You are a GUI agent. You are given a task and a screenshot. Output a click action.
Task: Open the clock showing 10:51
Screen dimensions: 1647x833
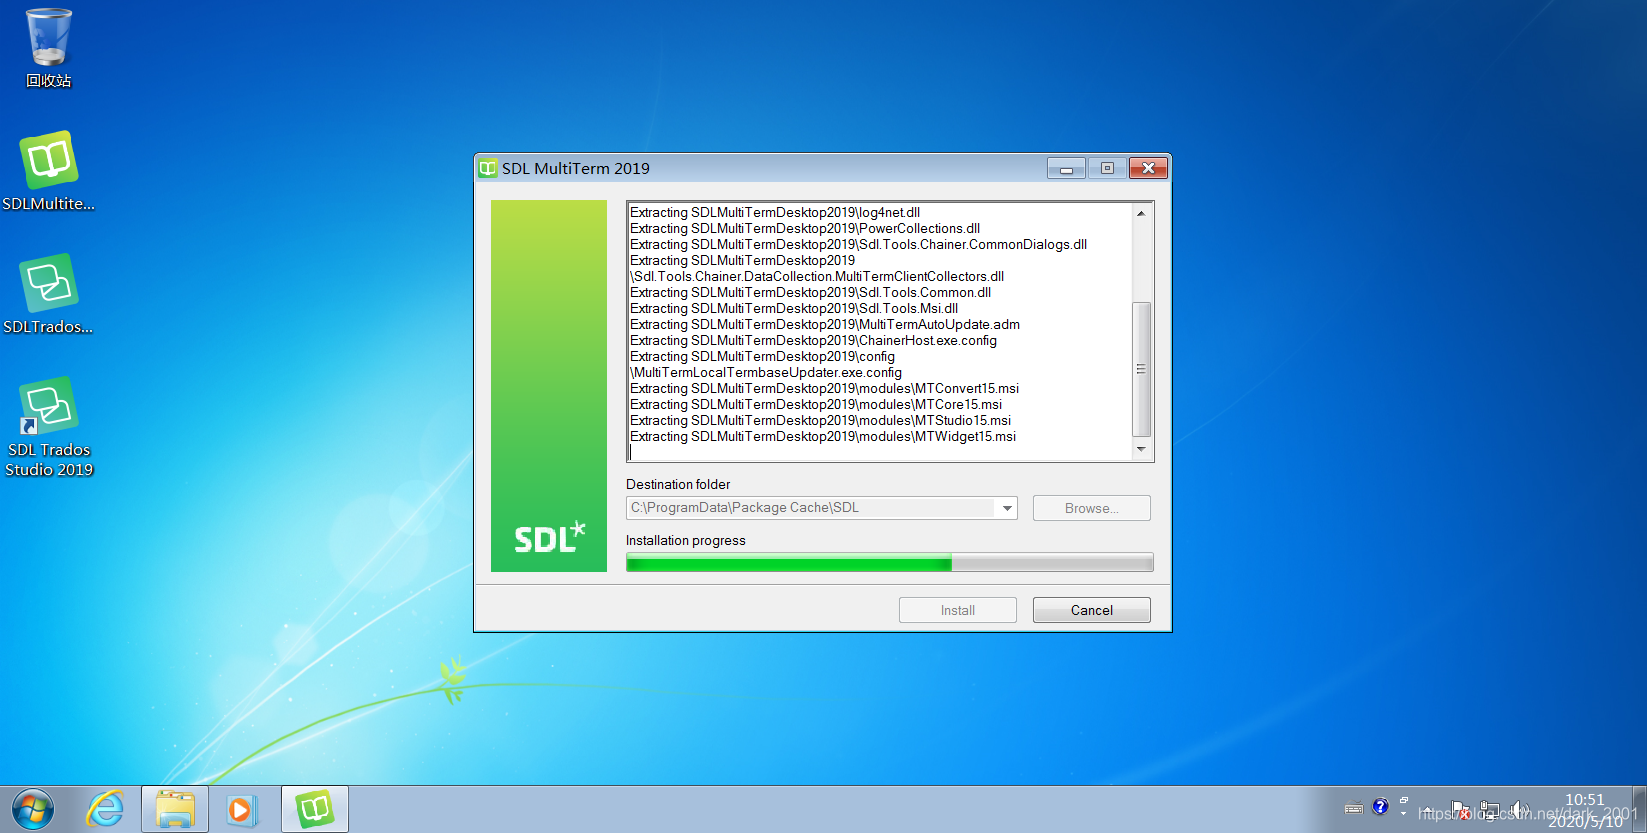tap(1585, 810)
